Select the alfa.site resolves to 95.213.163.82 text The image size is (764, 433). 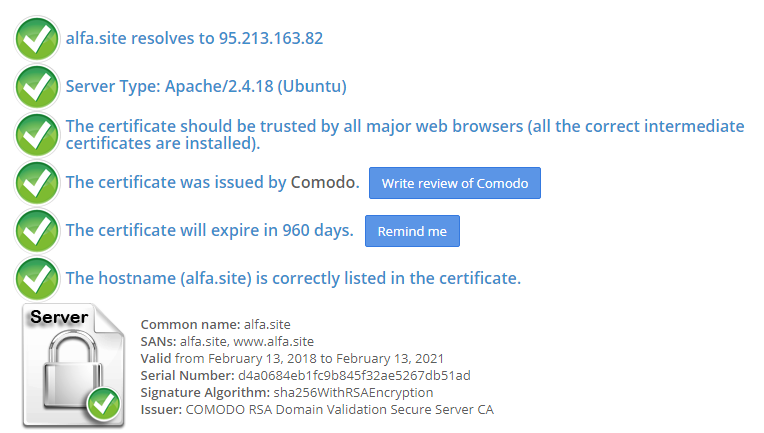click(194, 38)
